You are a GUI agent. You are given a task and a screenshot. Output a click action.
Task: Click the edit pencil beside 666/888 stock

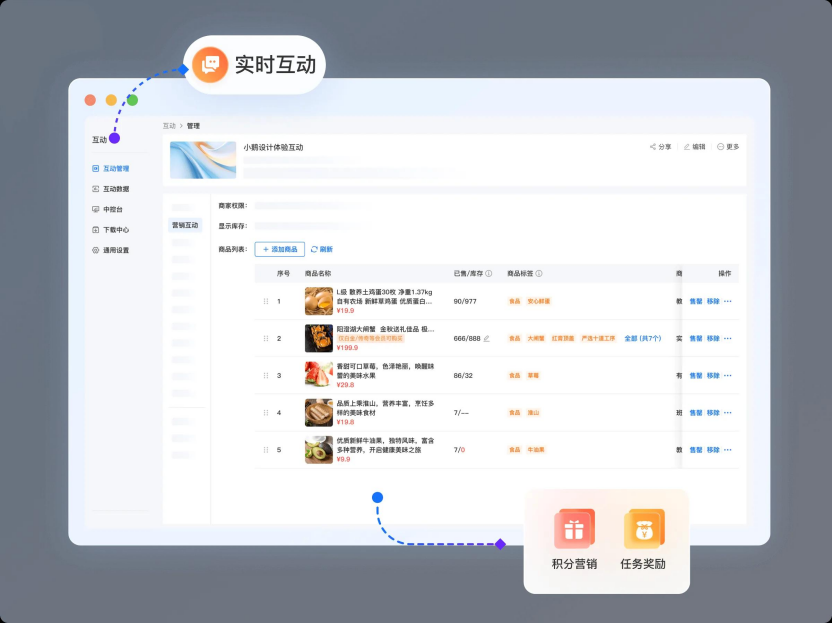(x=485, y=338)
